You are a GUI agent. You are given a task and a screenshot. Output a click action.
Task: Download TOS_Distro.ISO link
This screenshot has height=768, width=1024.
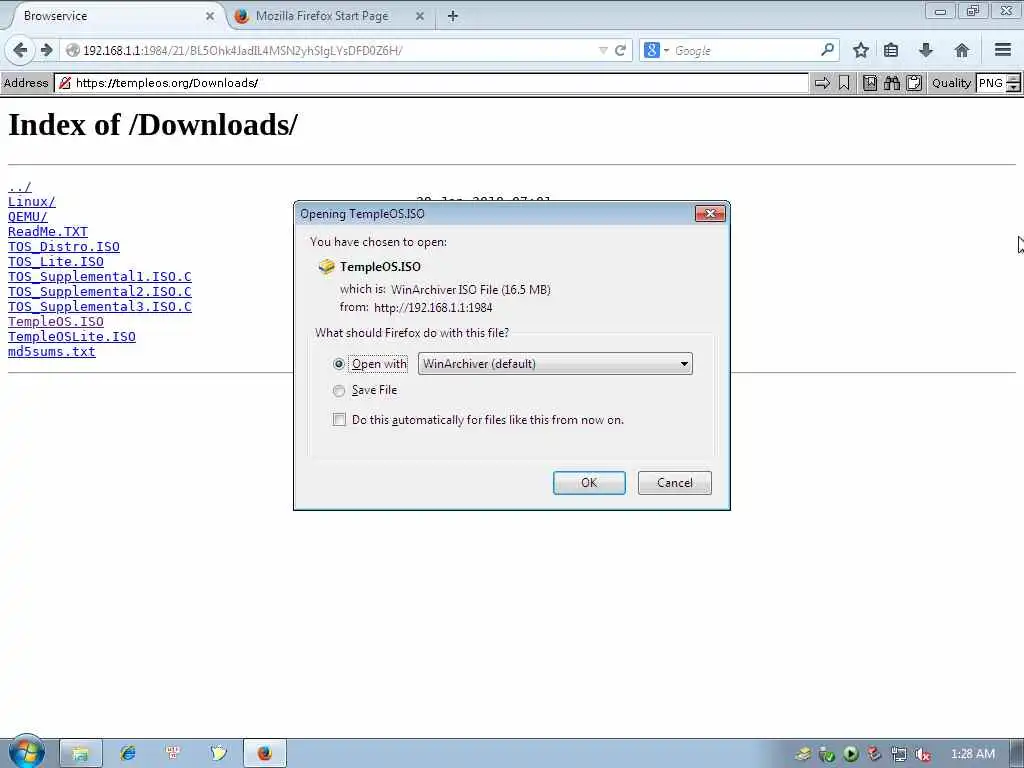click(x=63, y=247)
